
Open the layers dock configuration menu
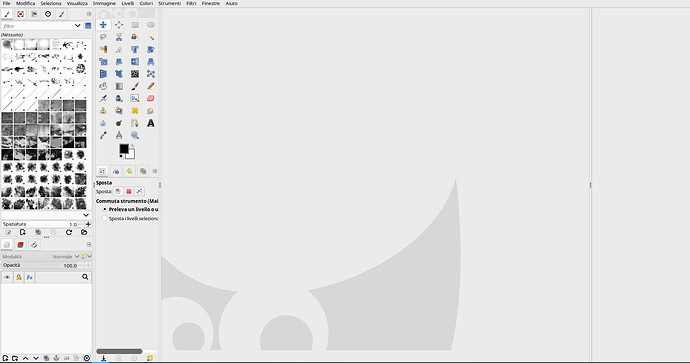coord(89,245)
